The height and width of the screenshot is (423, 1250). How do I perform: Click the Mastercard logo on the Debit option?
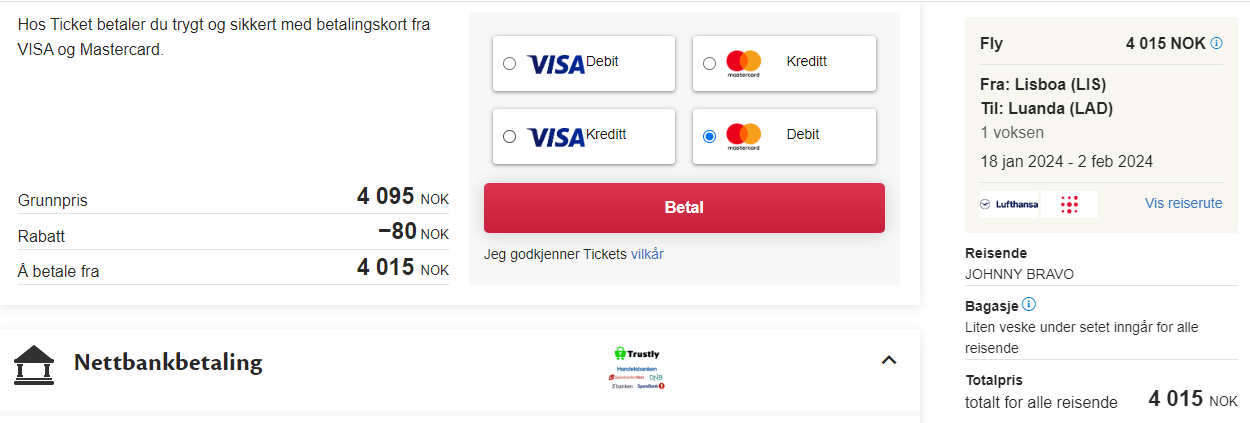click(744, 137)
